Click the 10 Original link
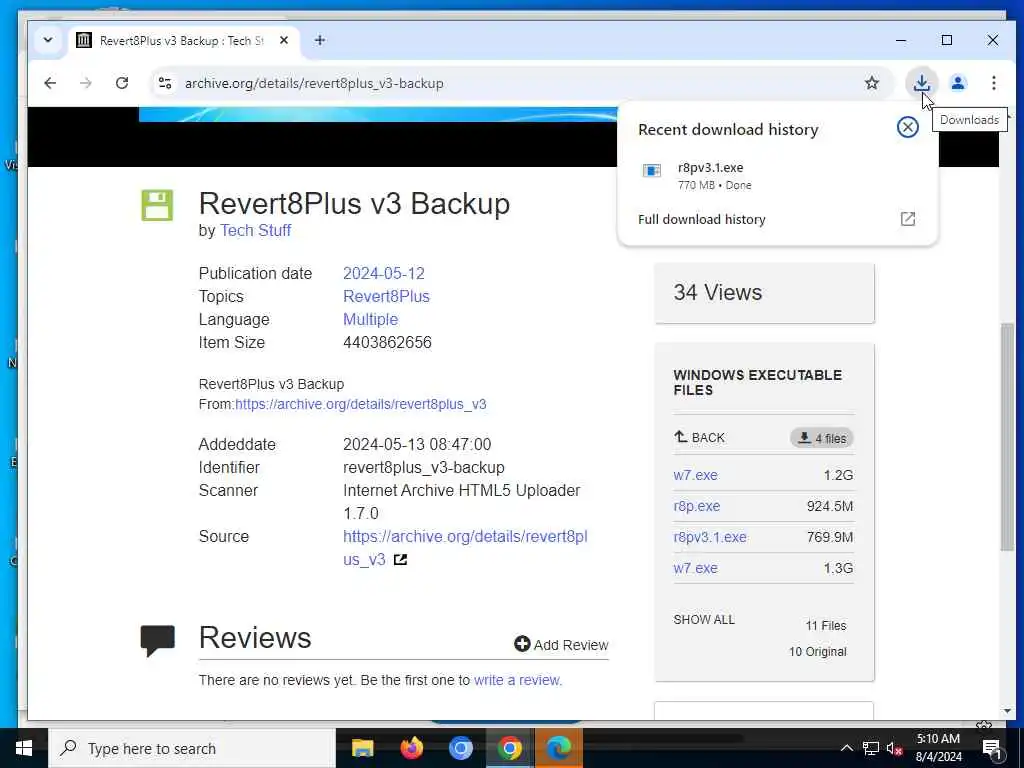Image resolution: width=1024 pixels, height=768 pixels. 817,652
